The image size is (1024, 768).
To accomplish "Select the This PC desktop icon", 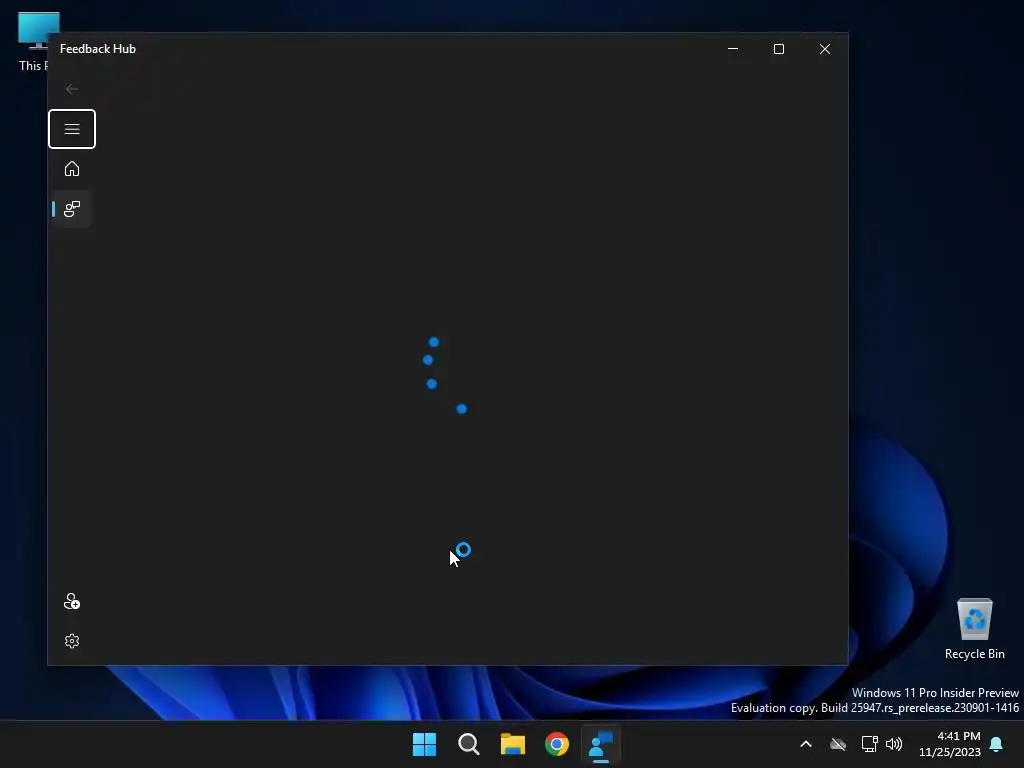I will click(33, 42).
